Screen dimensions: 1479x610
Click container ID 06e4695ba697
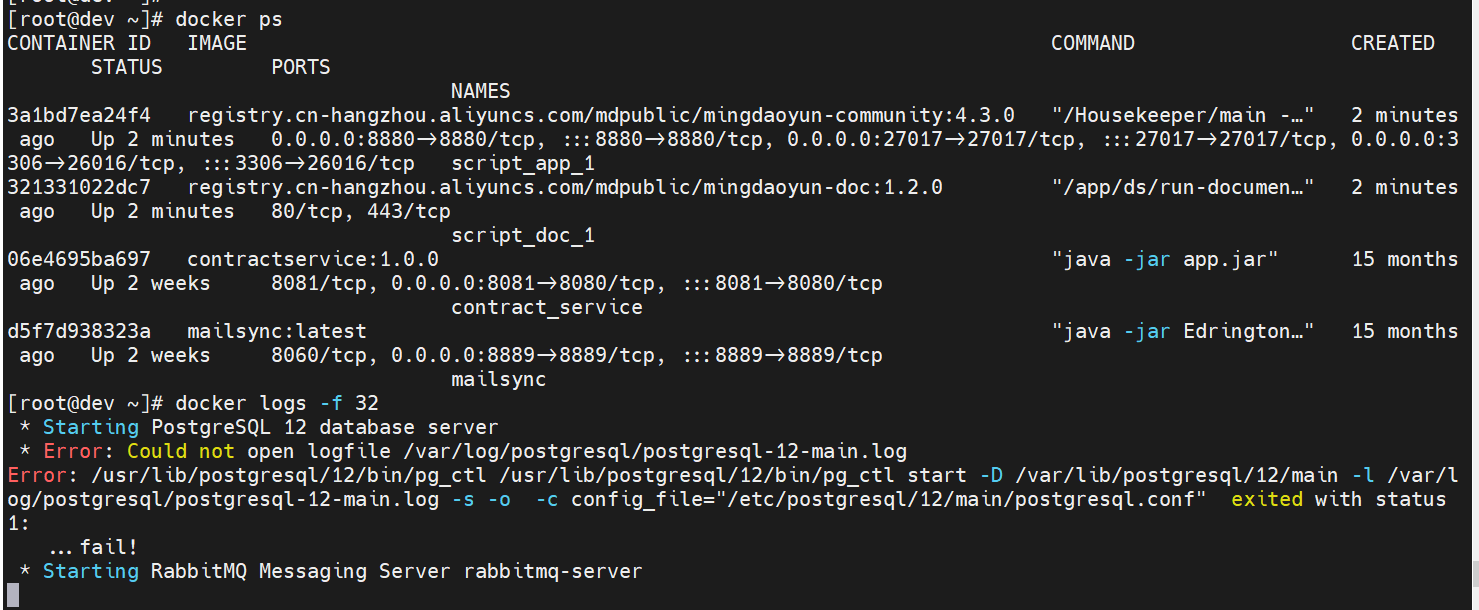(79, 259)
